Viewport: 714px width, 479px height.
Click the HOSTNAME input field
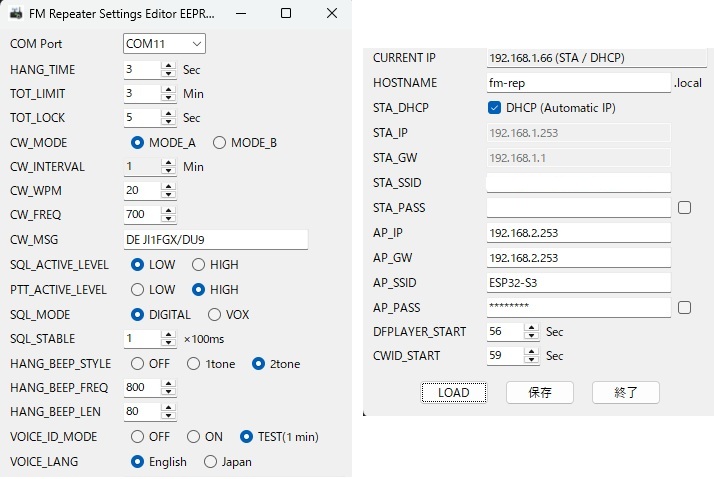578,83
